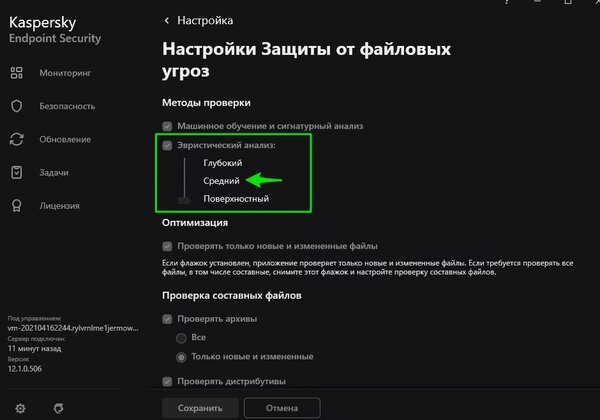Click the Обновление refresh arrows icon

(x=16, y=139)
